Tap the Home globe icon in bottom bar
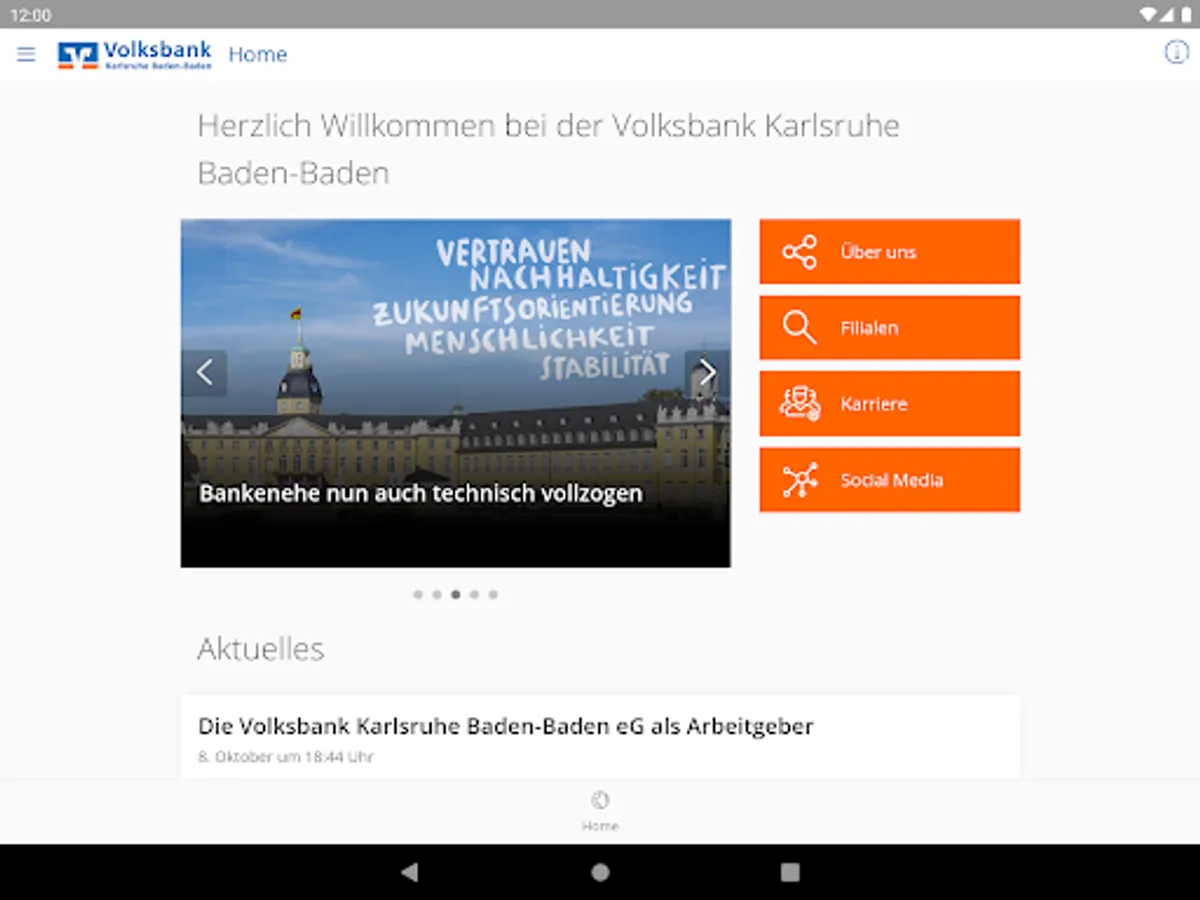Viewport: 1200px width, 900px height. pyautogui.click(x=600, y=800)
